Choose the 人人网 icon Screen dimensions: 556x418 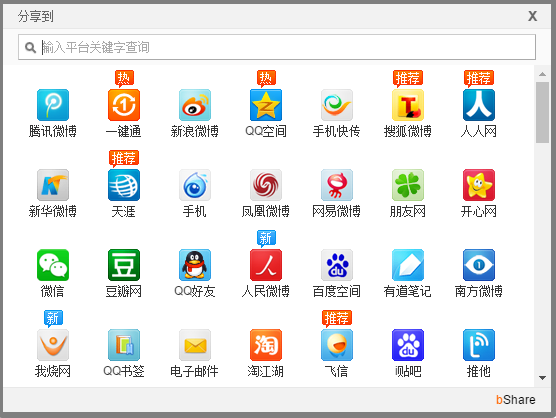point(479,105)
